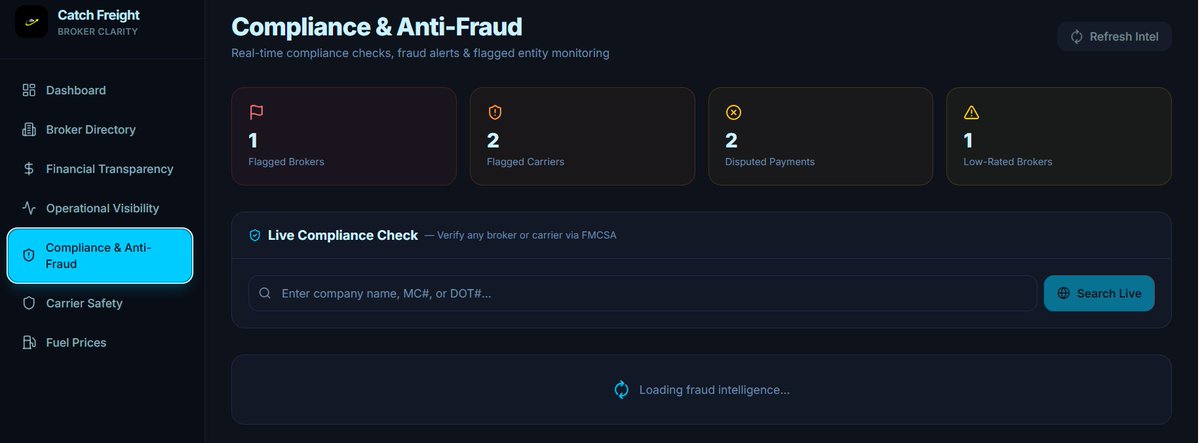Click the warning triangle on Low-Rated Brokers
The height and width of the screenshot is (443, 1200).
pos(971,112)
